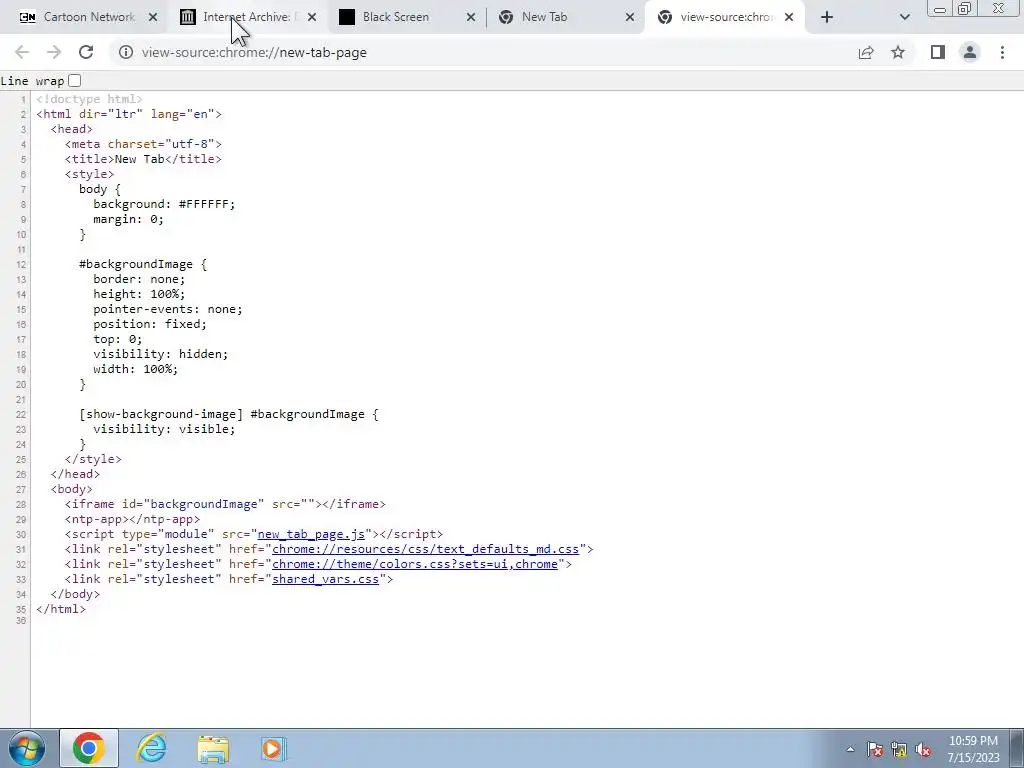The image size is (1024, 768).
Task: Click the closing </html> tag
Action: pyautogui.click(x=61, y=609)
